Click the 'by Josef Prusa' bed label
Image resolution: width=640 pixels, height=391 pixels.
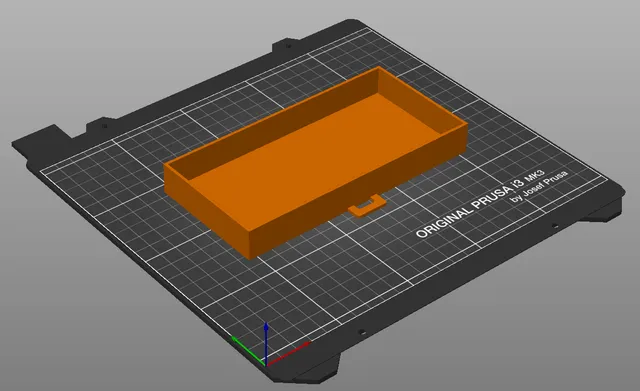pyautogui.click(x=540, y=186)
